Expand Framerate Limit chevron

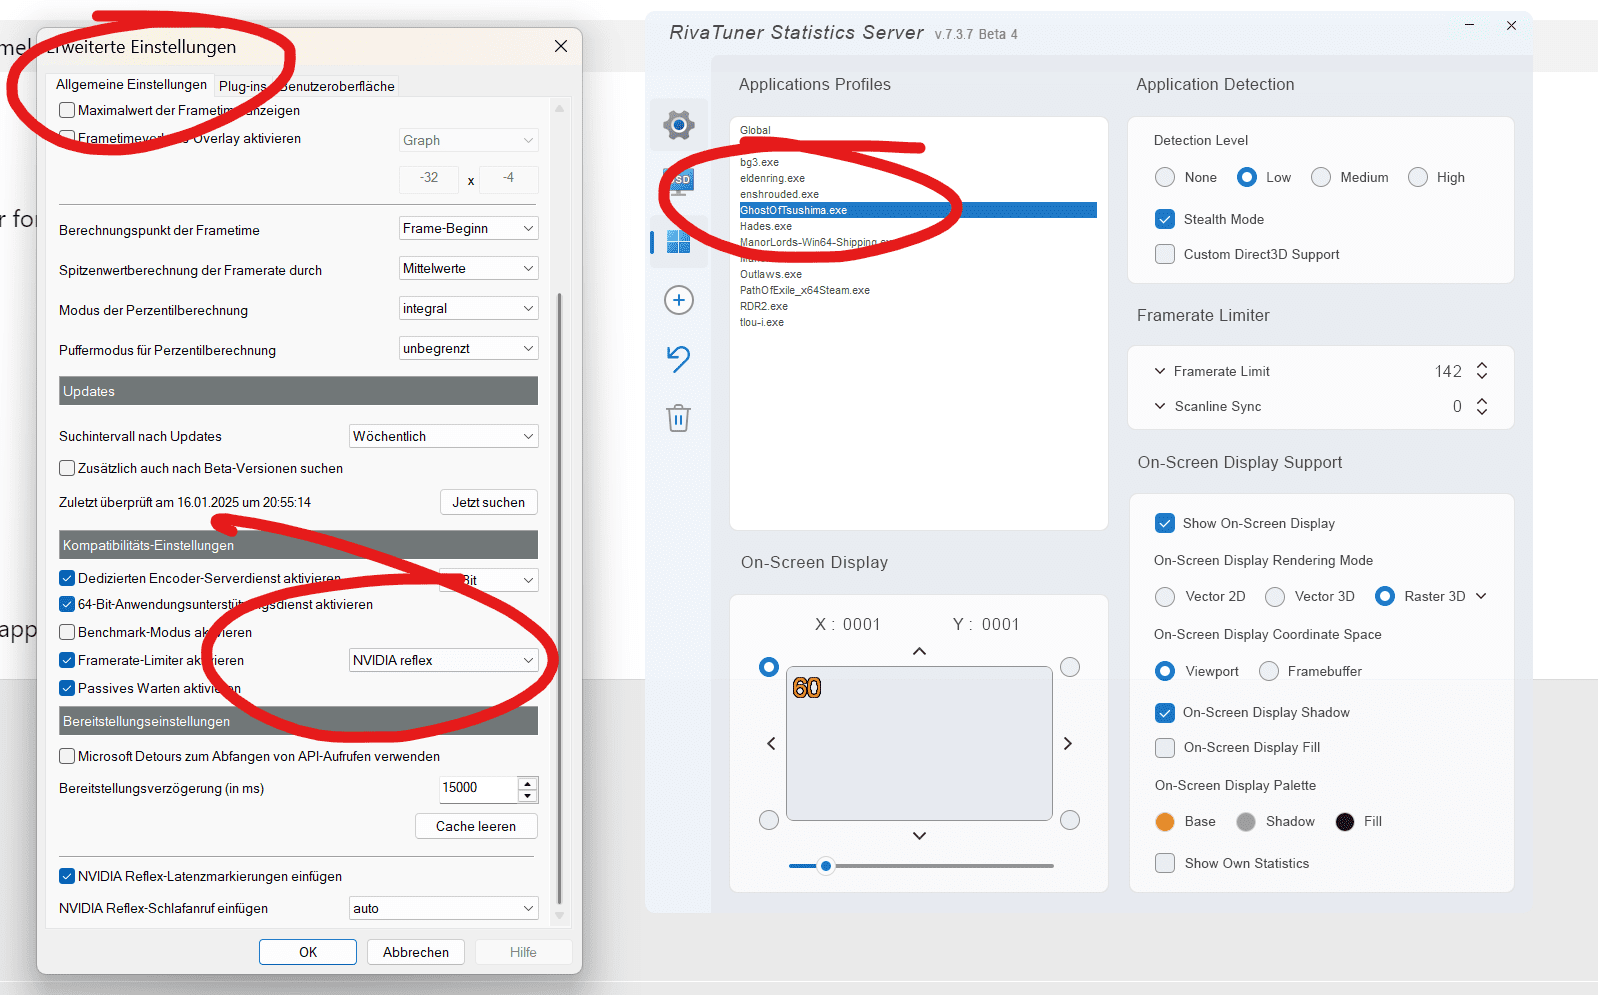click(1160, 371)
